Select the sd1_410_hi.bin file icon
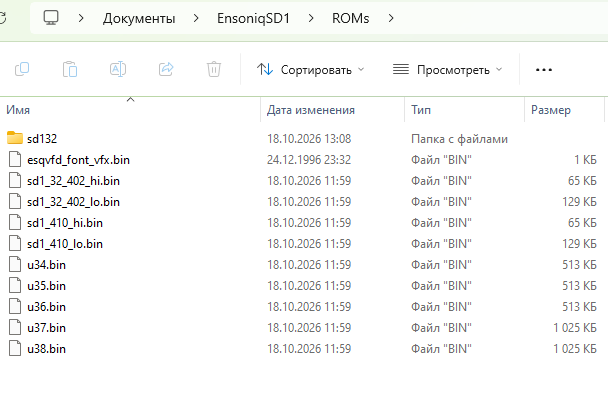Image resolution: width=608 pixels, height=411 pixels. (x=15, y=222)
